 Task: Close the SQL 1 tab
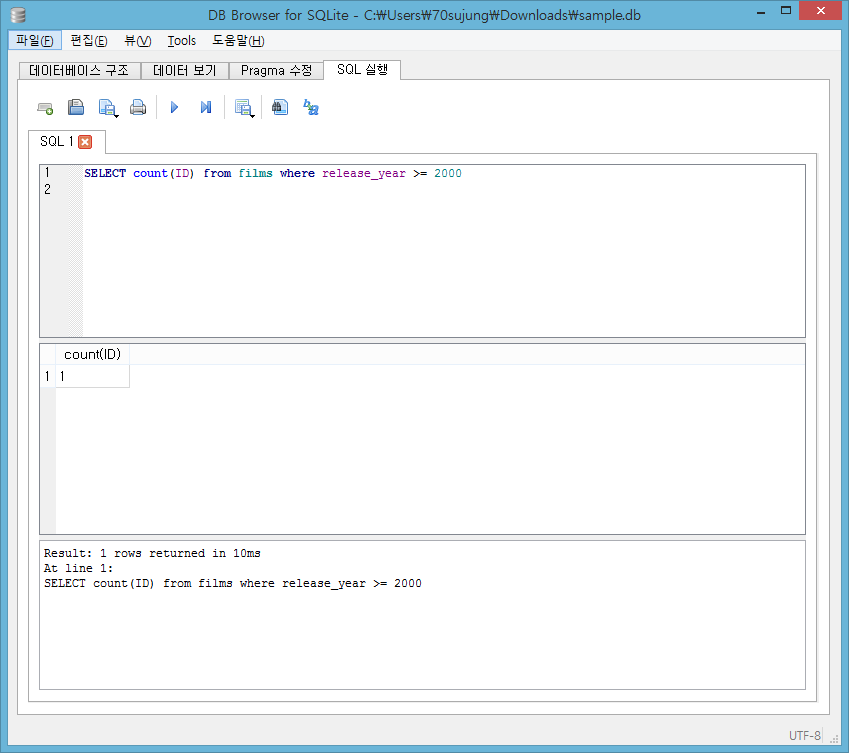85,142
